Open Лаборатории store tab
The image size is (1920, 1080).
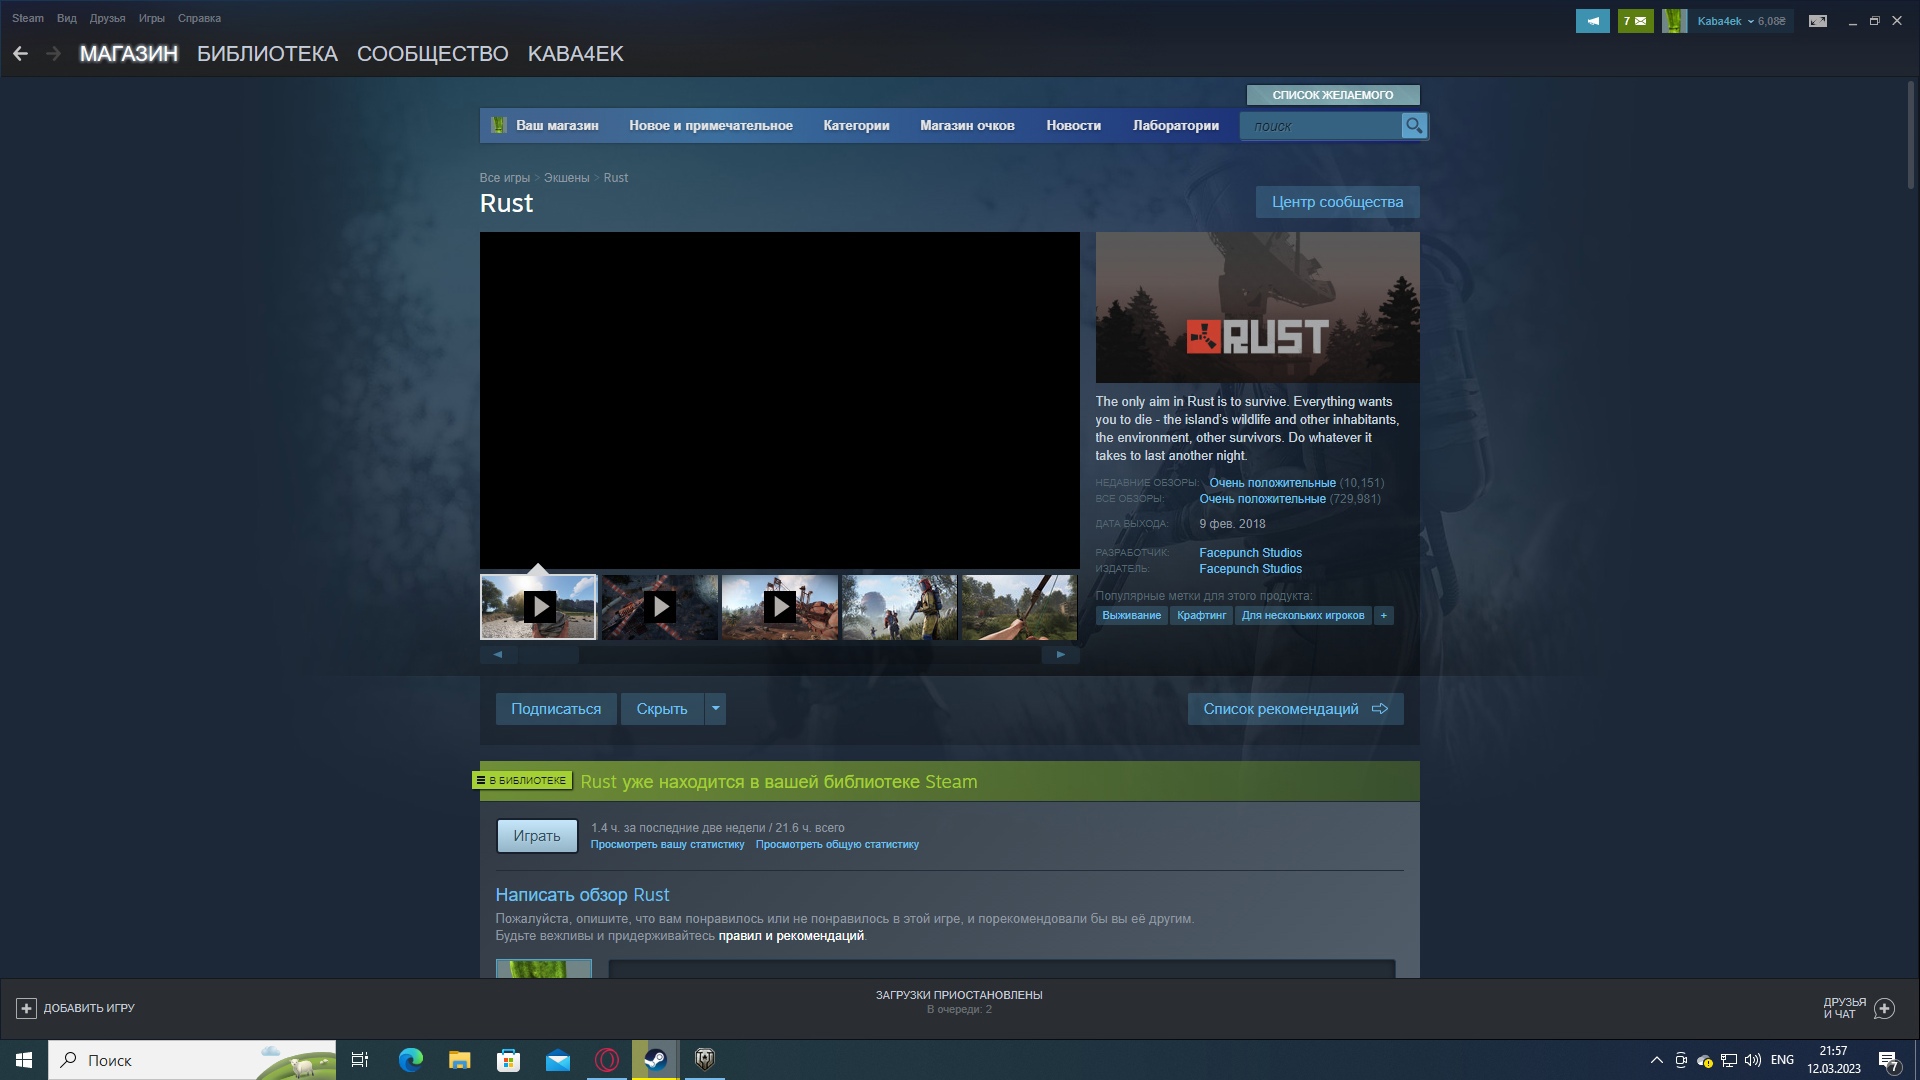[x=1175, y=125]
